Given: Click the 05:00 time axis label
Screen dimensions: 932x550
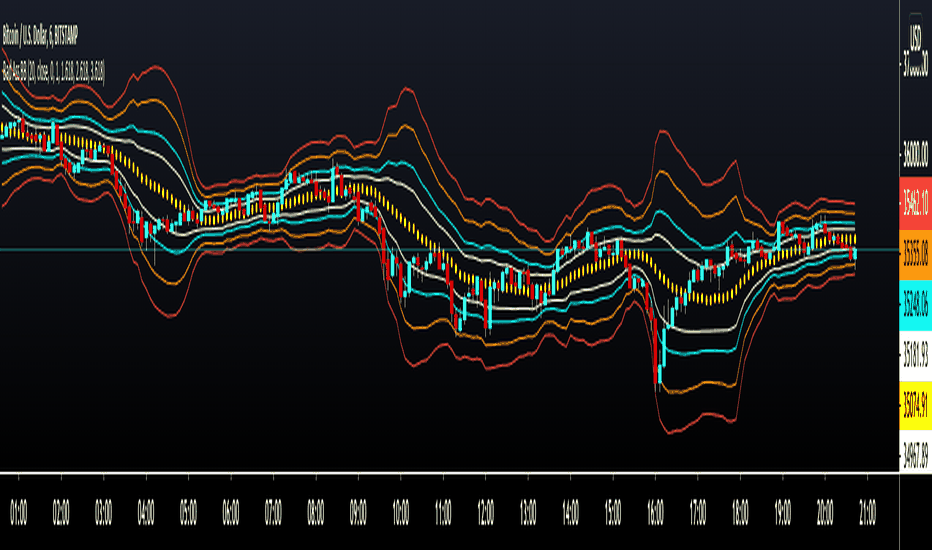Looking at the screenshot, I should click(x=188, y=512).
